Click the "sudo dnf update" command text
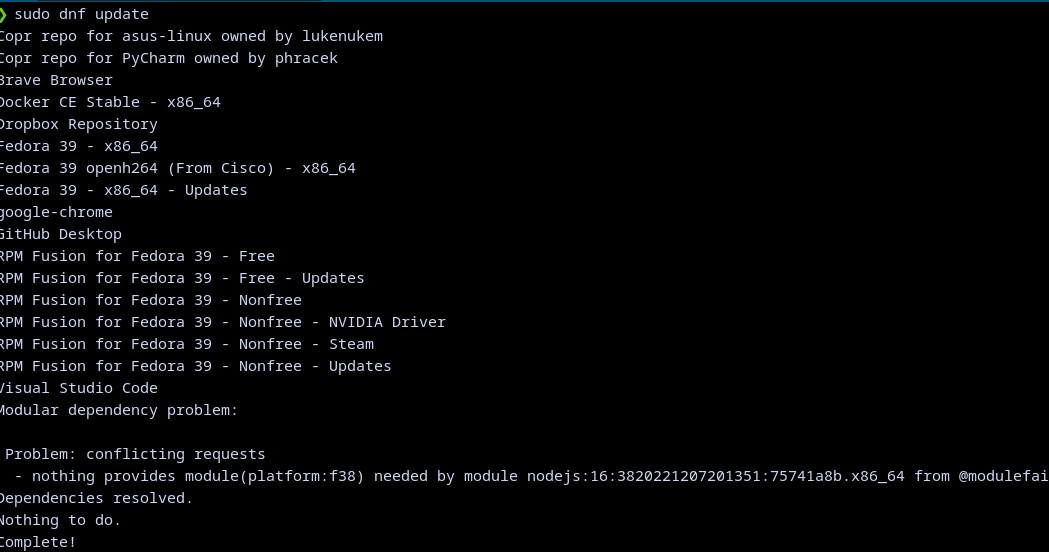The image size is (1049, 552). [x=81, y=14]
